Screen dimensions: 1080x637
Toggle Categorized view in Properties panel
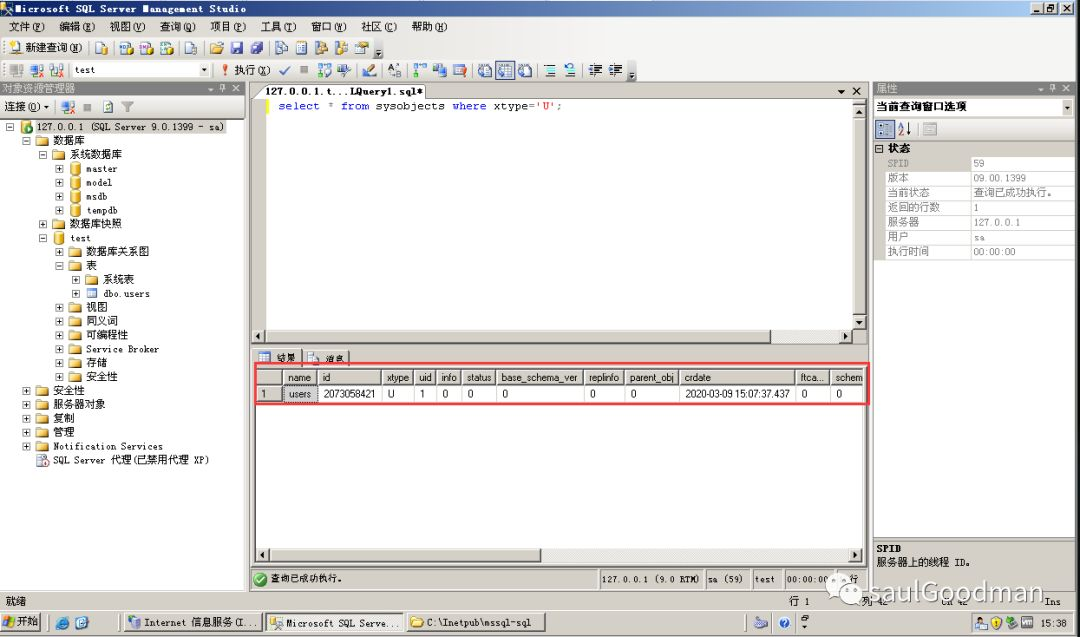click(884, 129)
